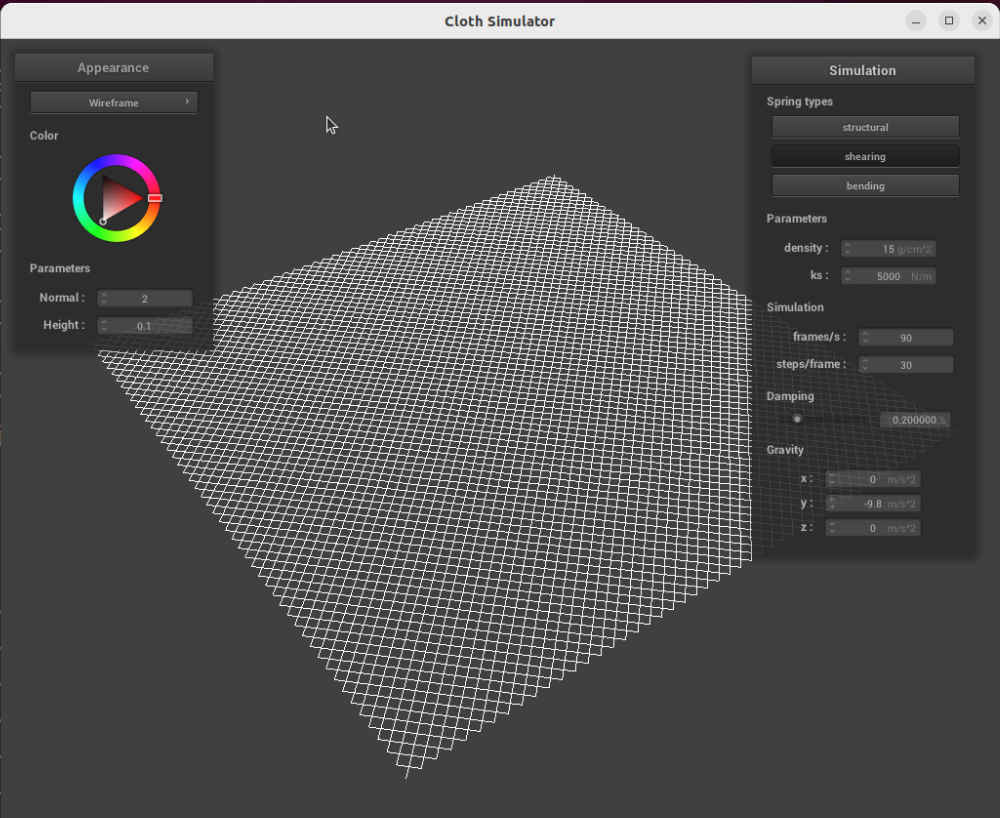Close the Cloth Simulator window
1000x818 pixels.
[982, 21]
